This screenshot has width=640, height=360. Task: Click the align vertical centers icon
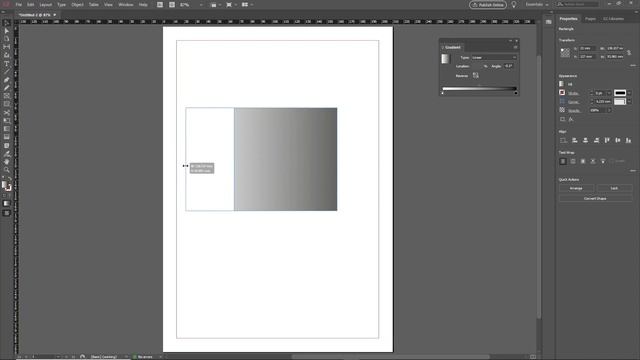pos(618,140)
